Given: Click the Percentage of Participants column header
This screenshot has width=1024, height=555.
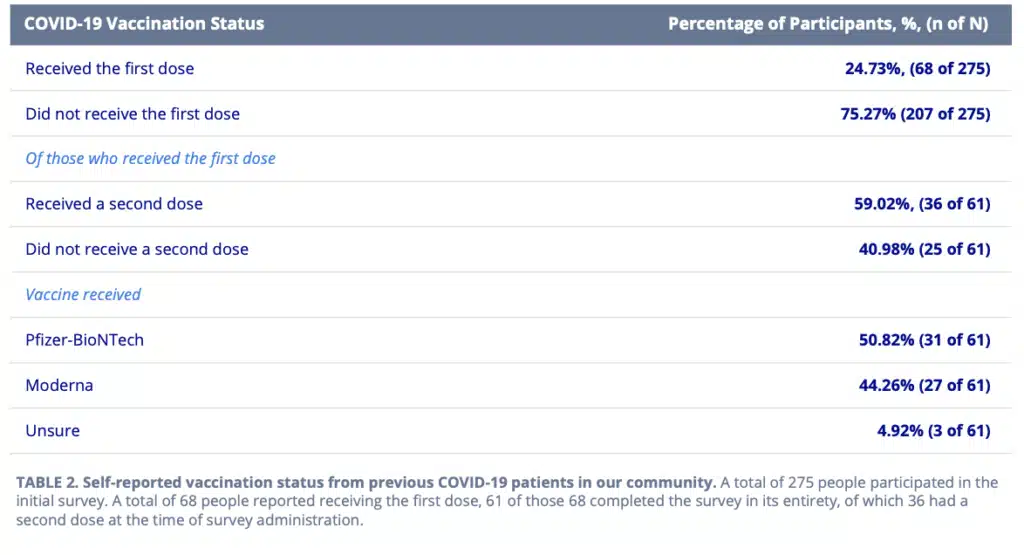Looking at the screenshot, I should click(x=828, y=24).
